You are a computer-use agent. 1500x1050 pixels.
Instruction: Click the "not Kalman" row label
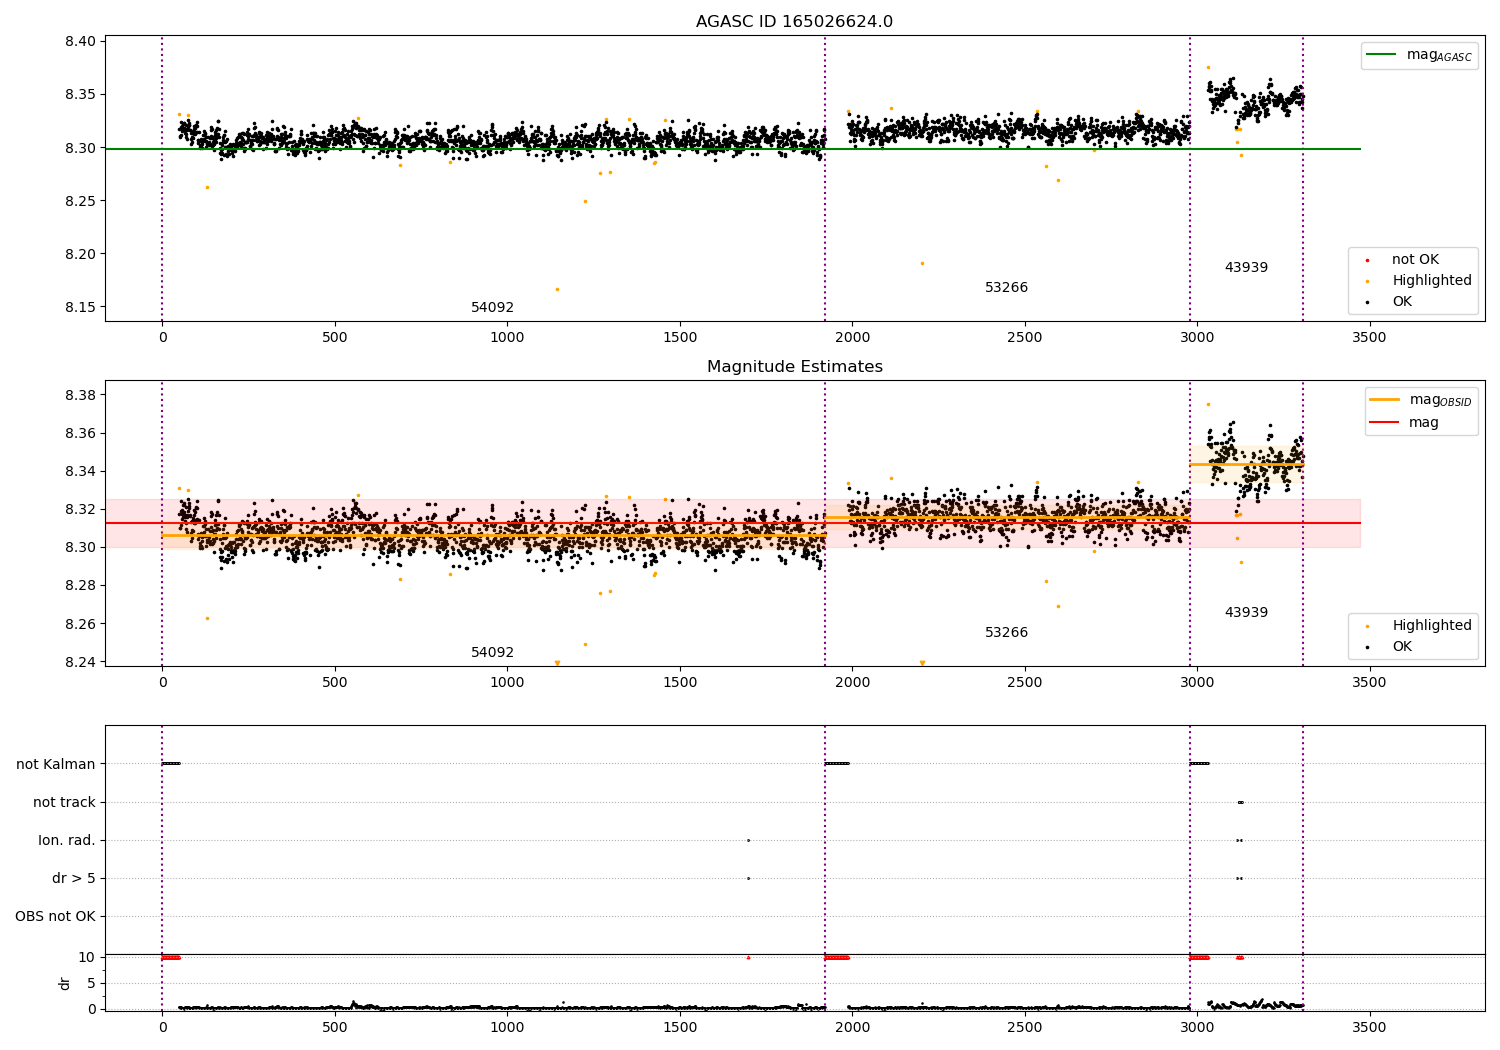[56, 765]
